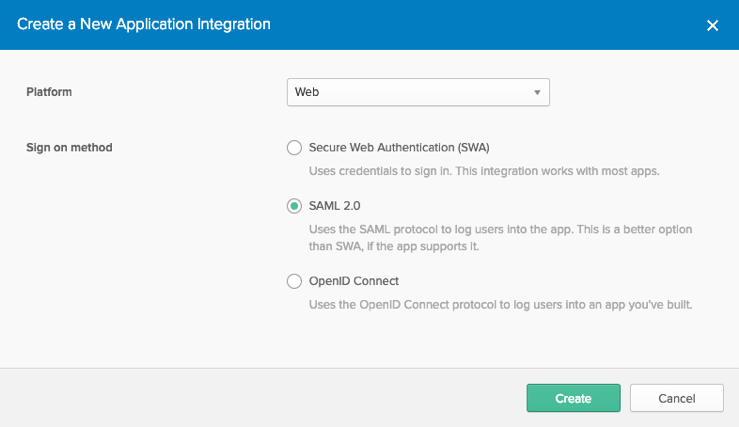This screenshot has height=427, width=739.
Task: Click the "Sign on method" label
Action: coord(68,148)
